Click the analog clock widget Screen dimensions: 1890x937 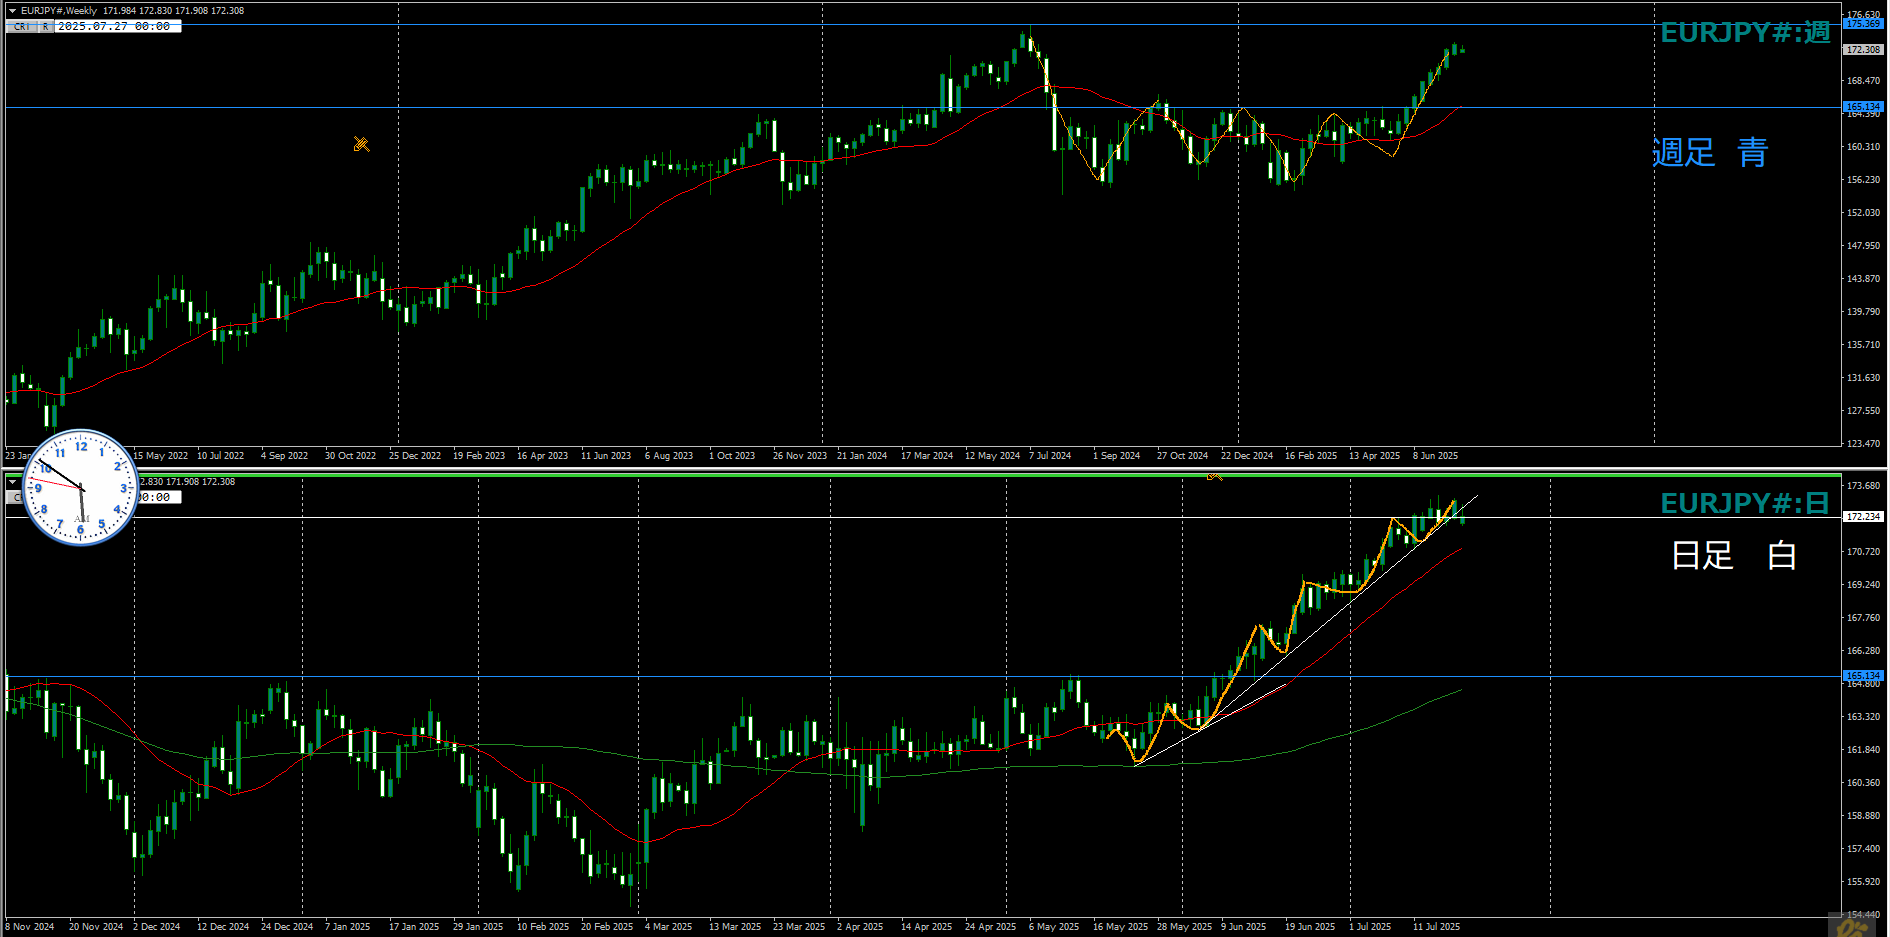[x=81, y=487]
